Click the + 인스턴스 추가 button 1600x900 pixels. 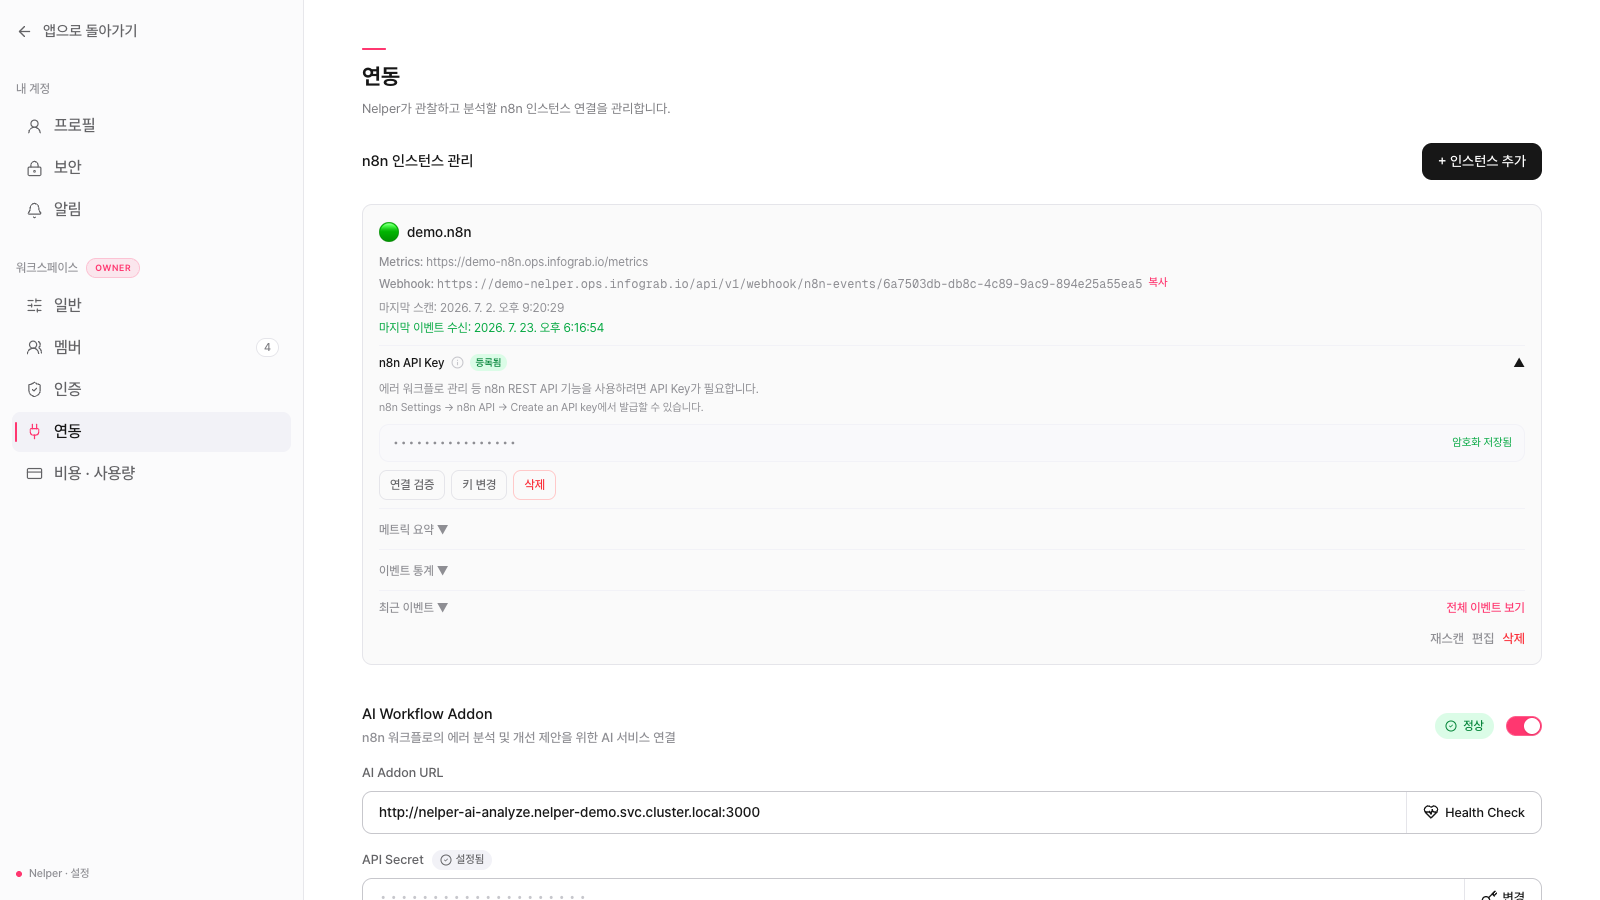point(1482,162)
